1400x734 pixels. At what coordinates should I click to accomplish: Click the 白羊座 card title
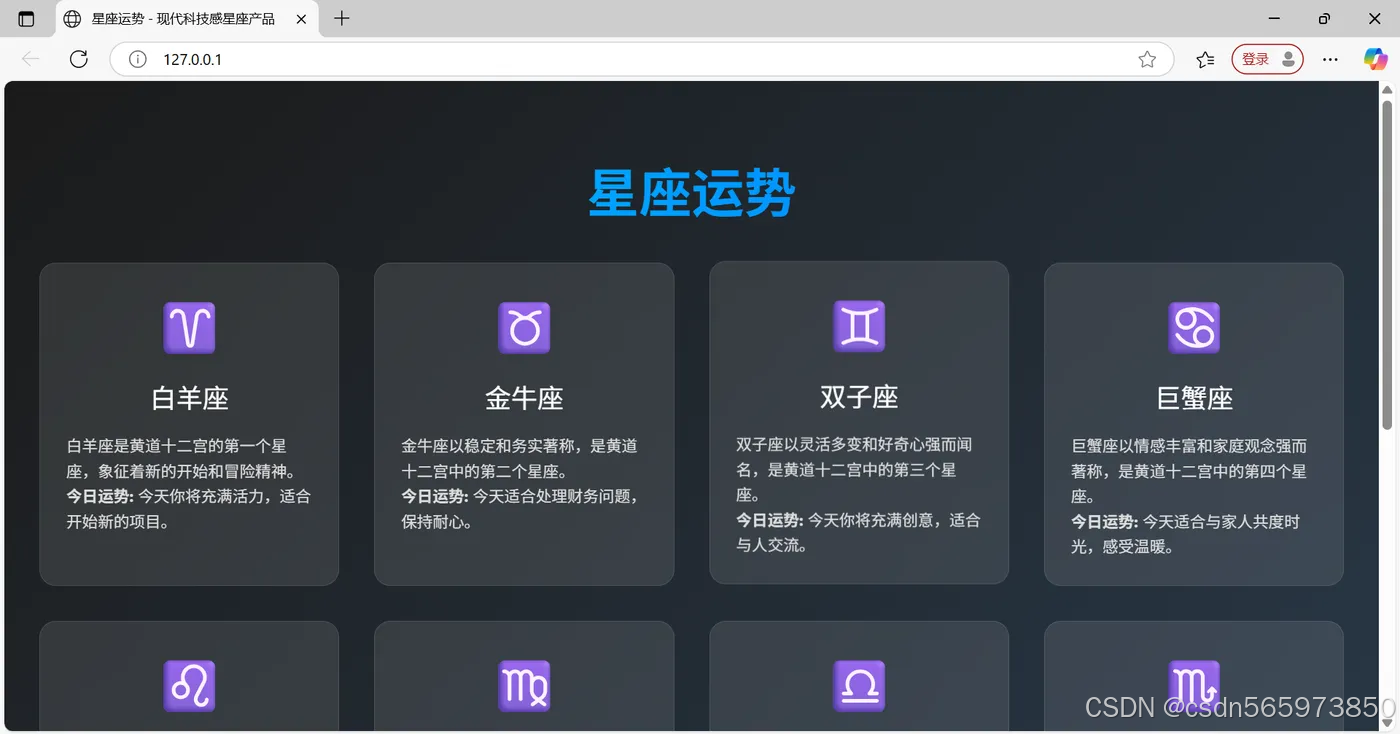190,398
